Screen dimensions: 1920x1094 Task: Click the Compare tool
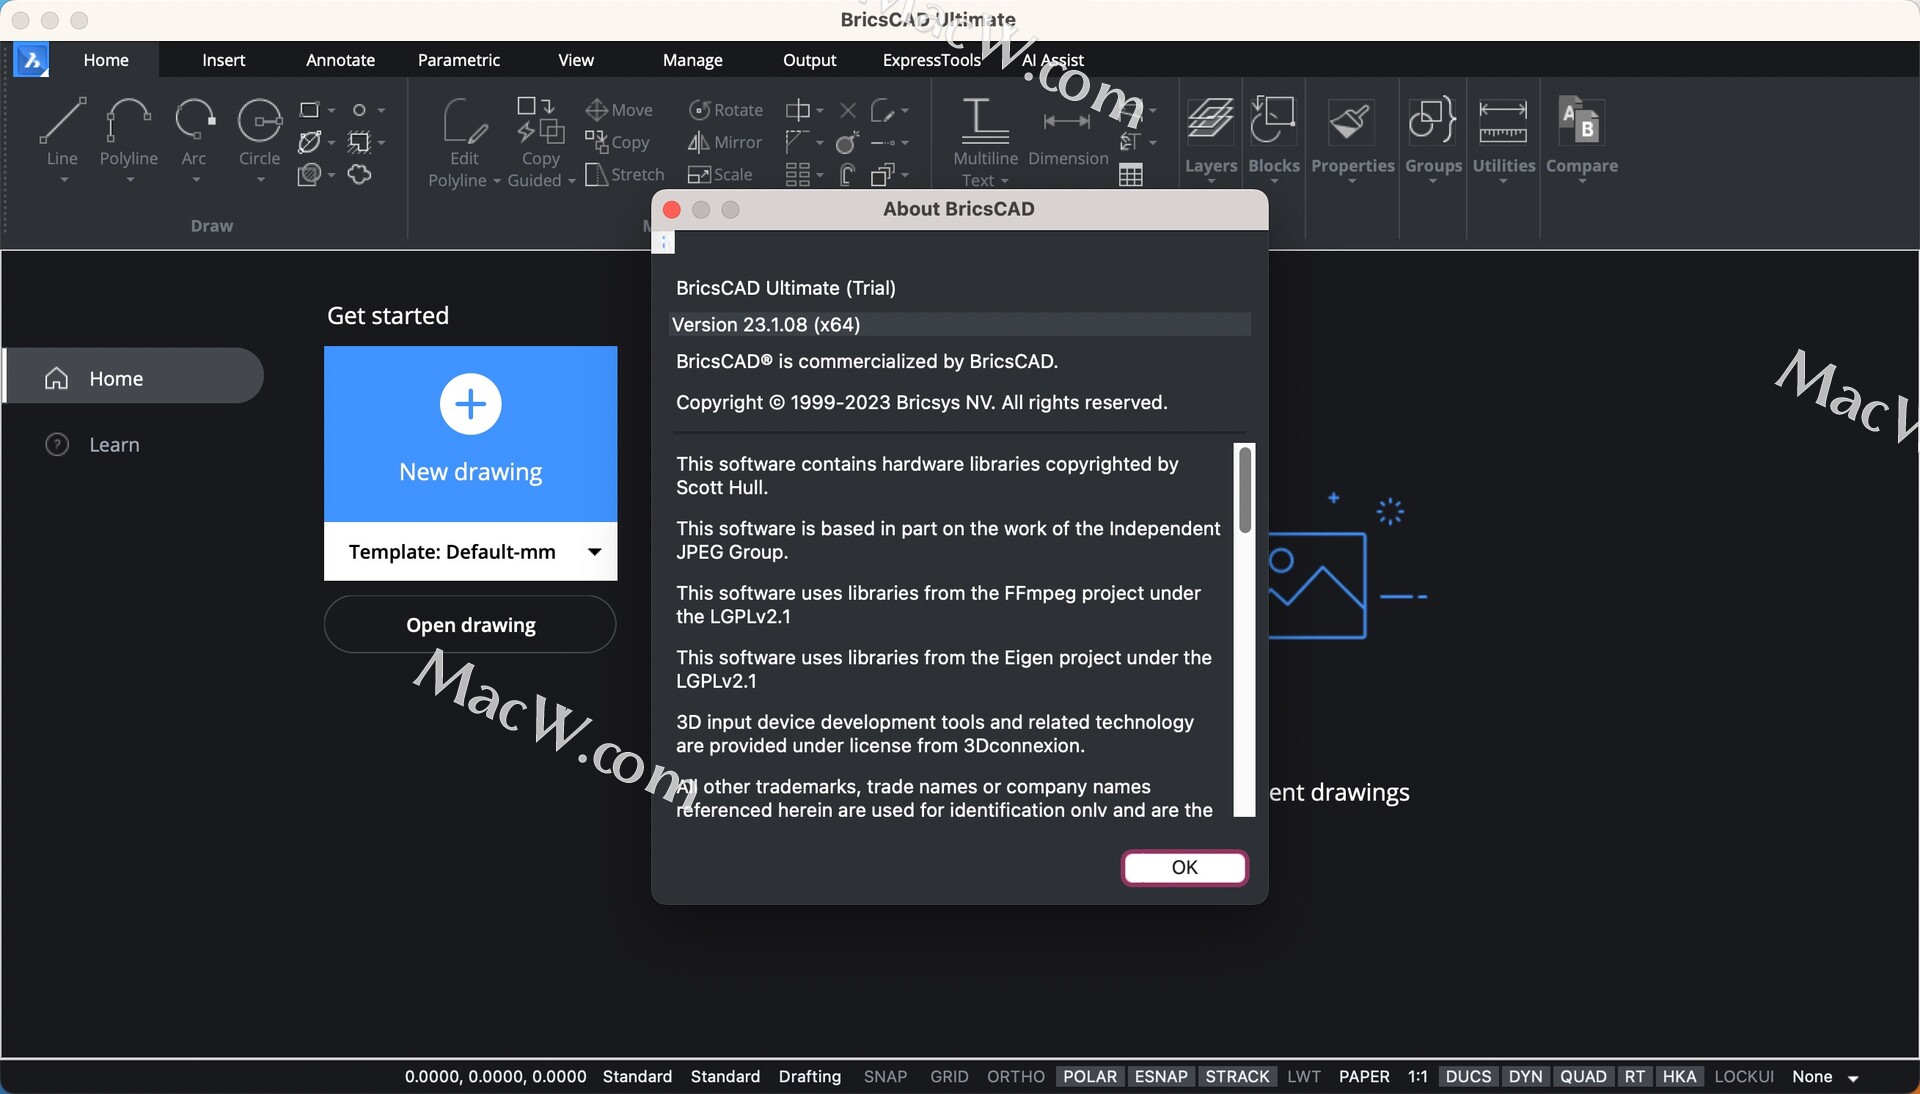pos(1581,137)
